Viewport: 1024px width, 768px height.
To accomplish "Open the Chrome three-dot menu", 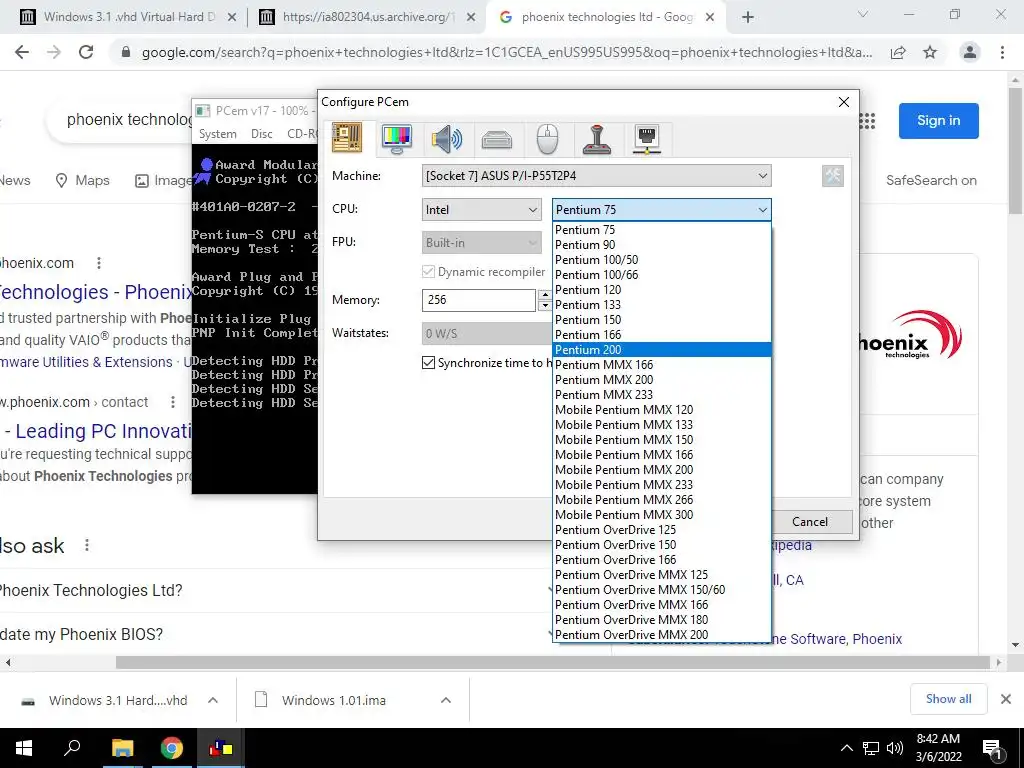I will tap(1002, 52).
